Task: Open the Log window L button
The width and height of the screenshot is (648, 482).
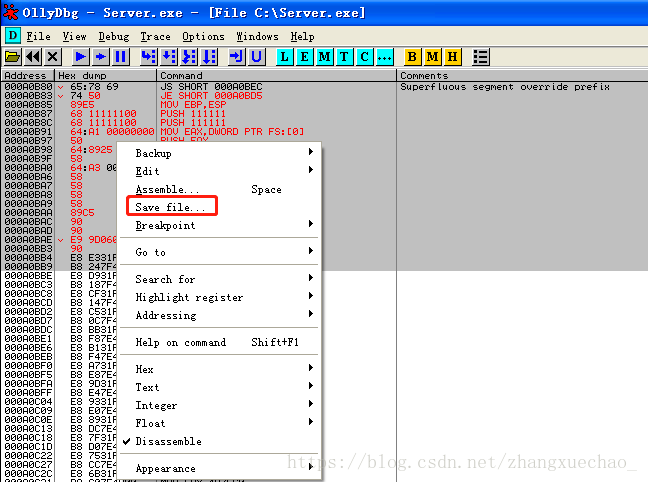Action: pyautogui.click(x=285, y=57)
